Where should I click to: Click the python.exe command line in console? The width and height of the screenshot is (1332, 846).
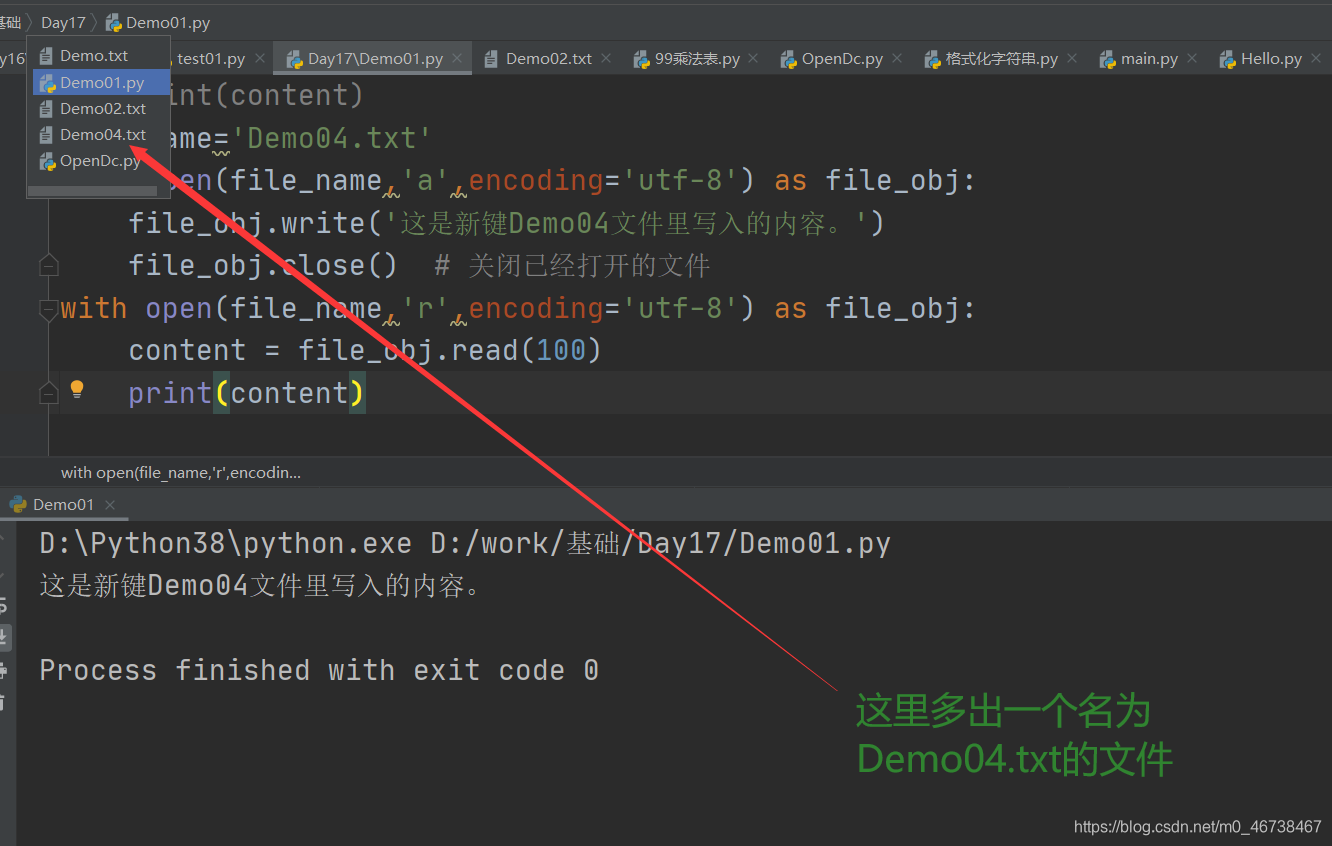tap(465, 543)
